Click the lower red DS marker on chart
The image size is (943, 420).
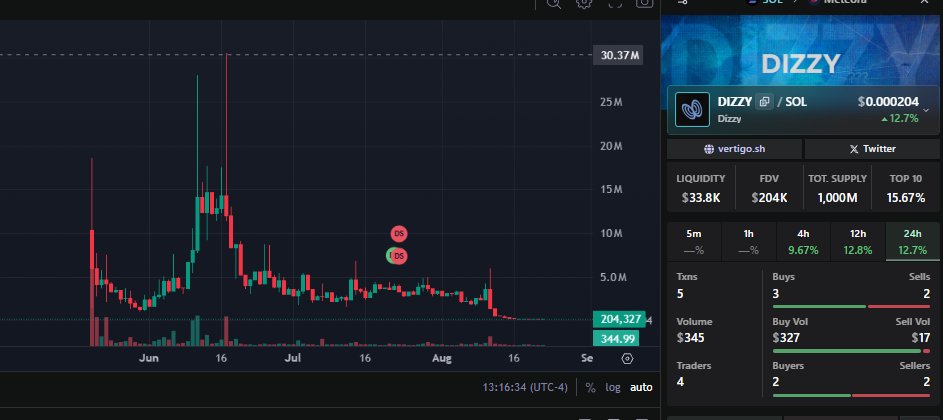(399, 256)
